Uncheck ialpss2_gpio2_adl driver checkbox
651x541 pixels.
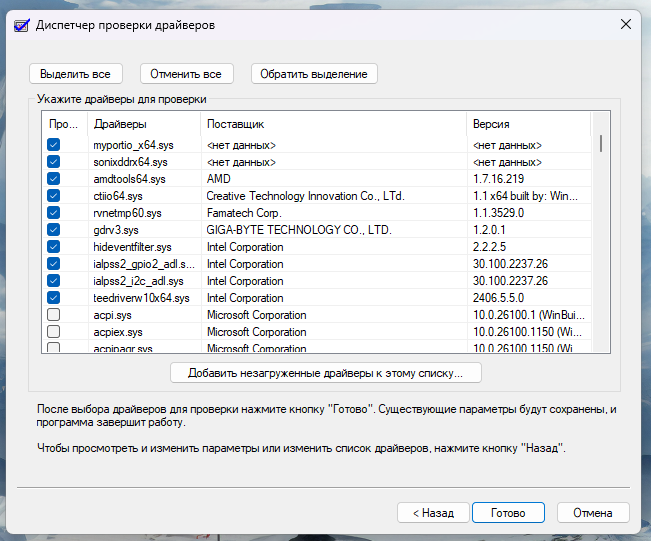coord(54,264)
